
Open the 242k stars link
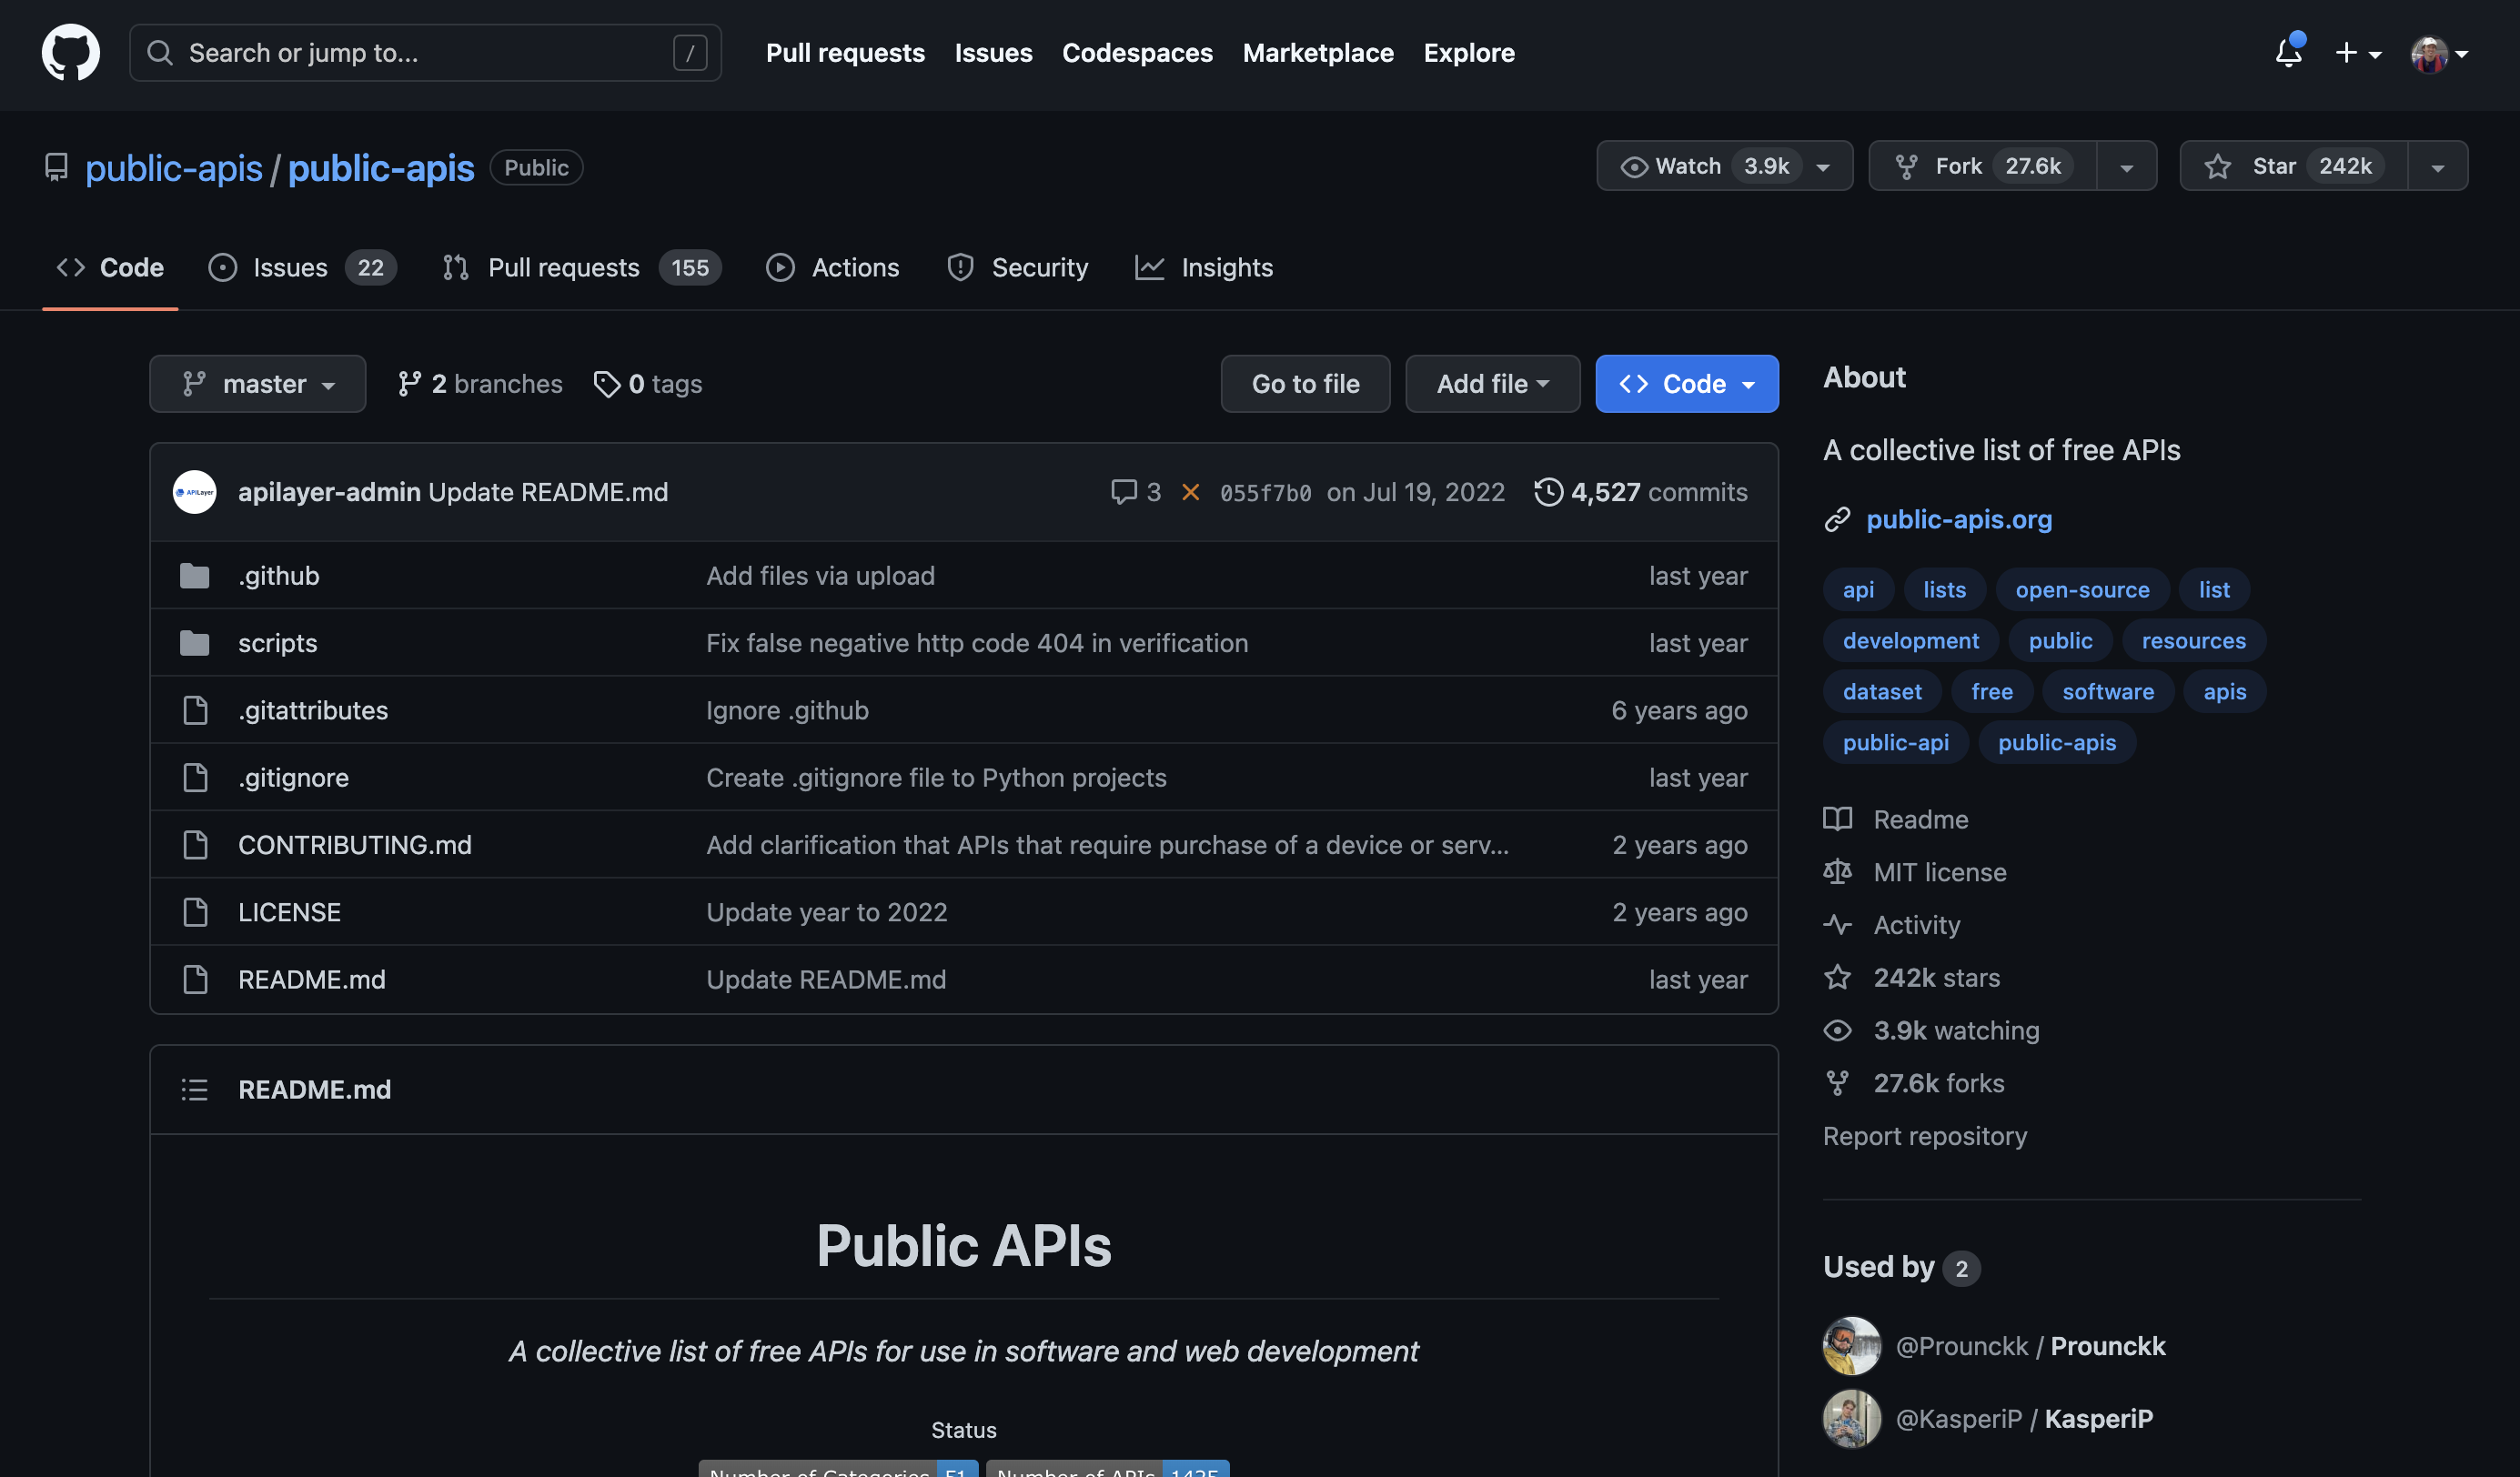pos(1911,977)
